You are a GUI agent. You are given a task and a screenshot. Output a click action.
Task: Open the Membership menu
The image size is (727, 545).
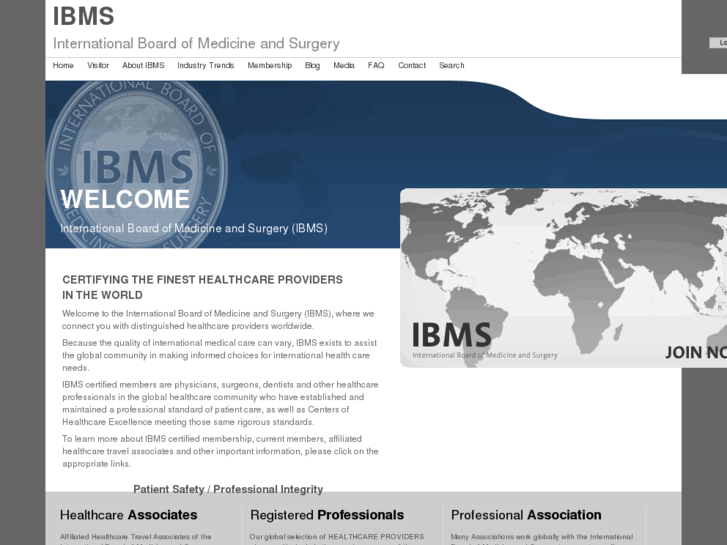269,65
